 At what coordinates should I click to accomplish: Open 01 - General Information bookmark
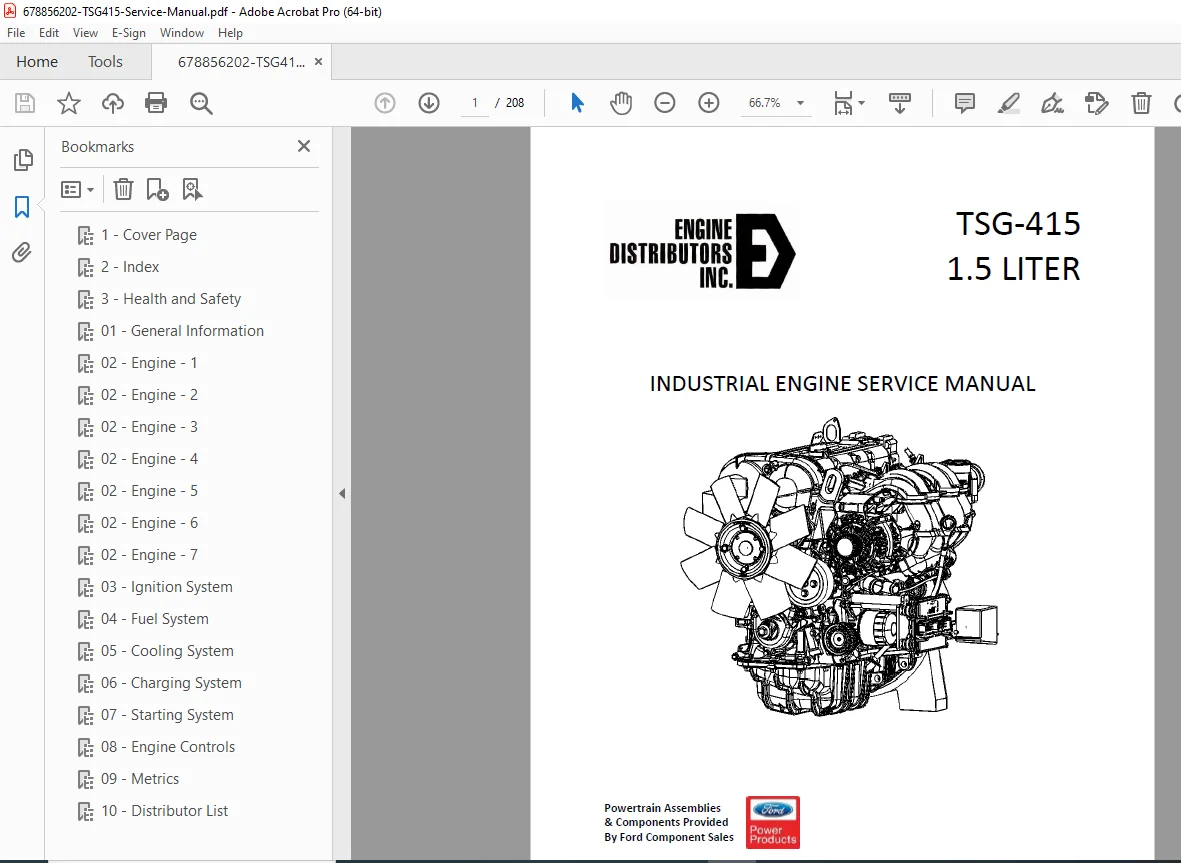(182, 331)
